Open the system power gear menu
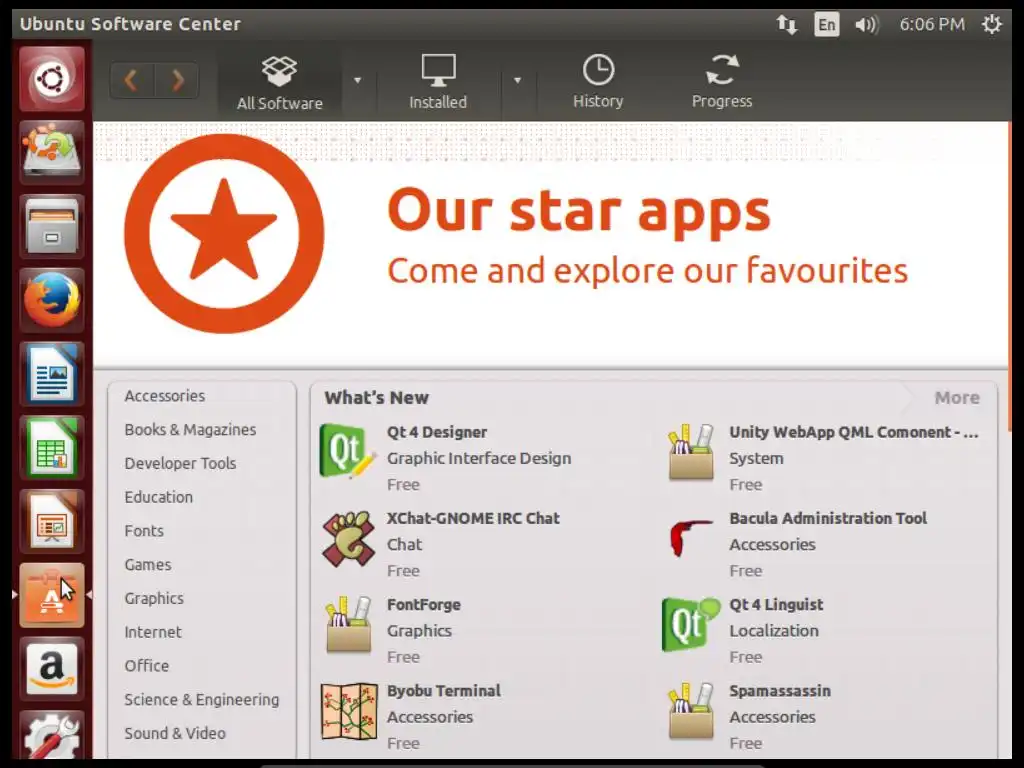The width and height of the screenshot is (1024, 768). pyautogui.click(x=992, y=24)
